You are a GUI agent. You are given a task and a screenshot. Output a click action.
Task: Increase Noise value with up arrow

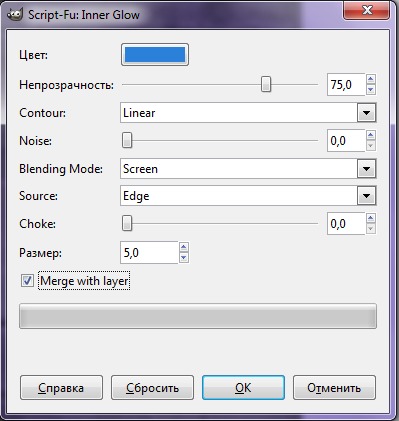(x=371, y=135)
